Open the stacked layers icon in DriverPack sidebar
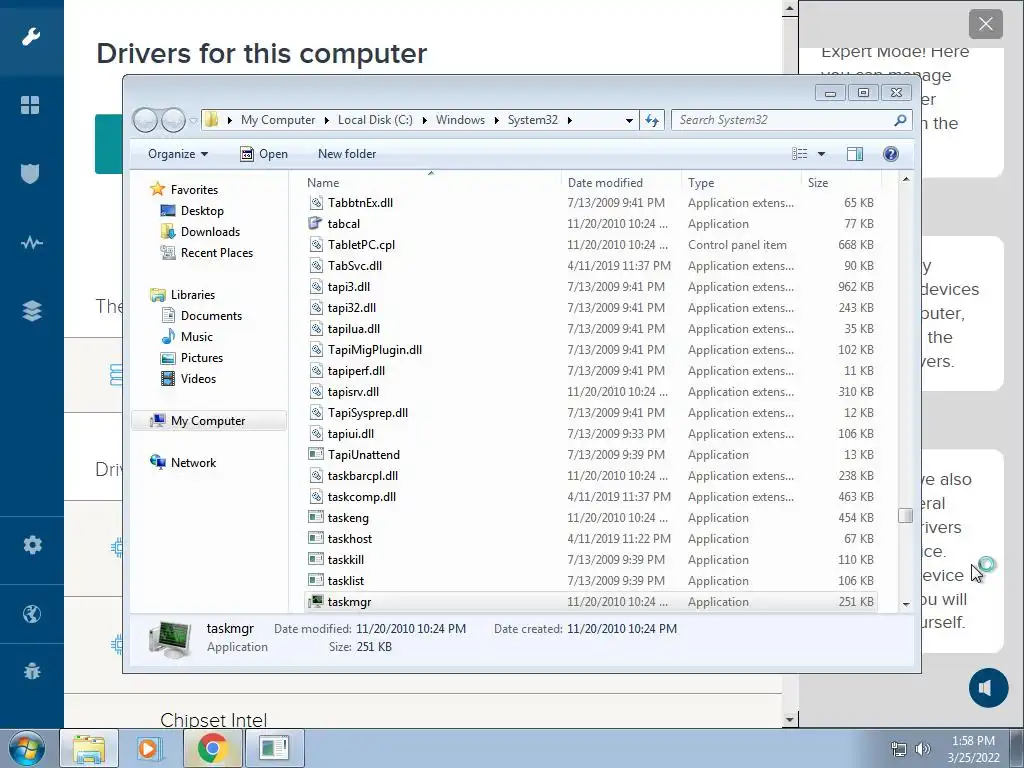This screenshot has height=768, width=1024. [31, 311]
